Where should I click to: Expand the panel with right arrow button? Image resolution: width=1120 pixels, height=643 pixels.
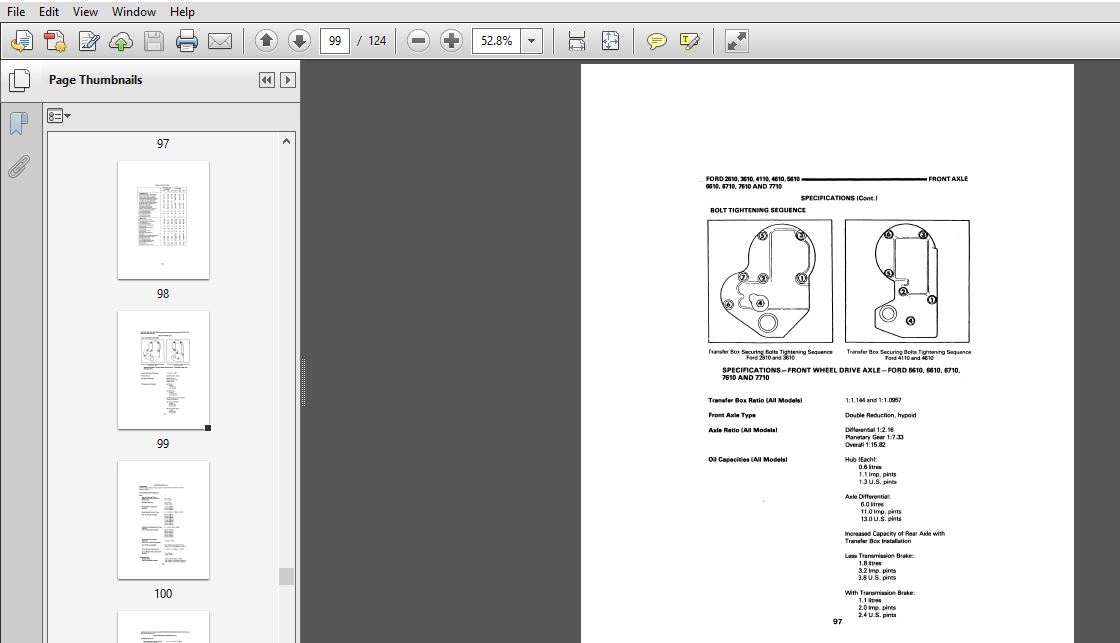click(288, 80)
